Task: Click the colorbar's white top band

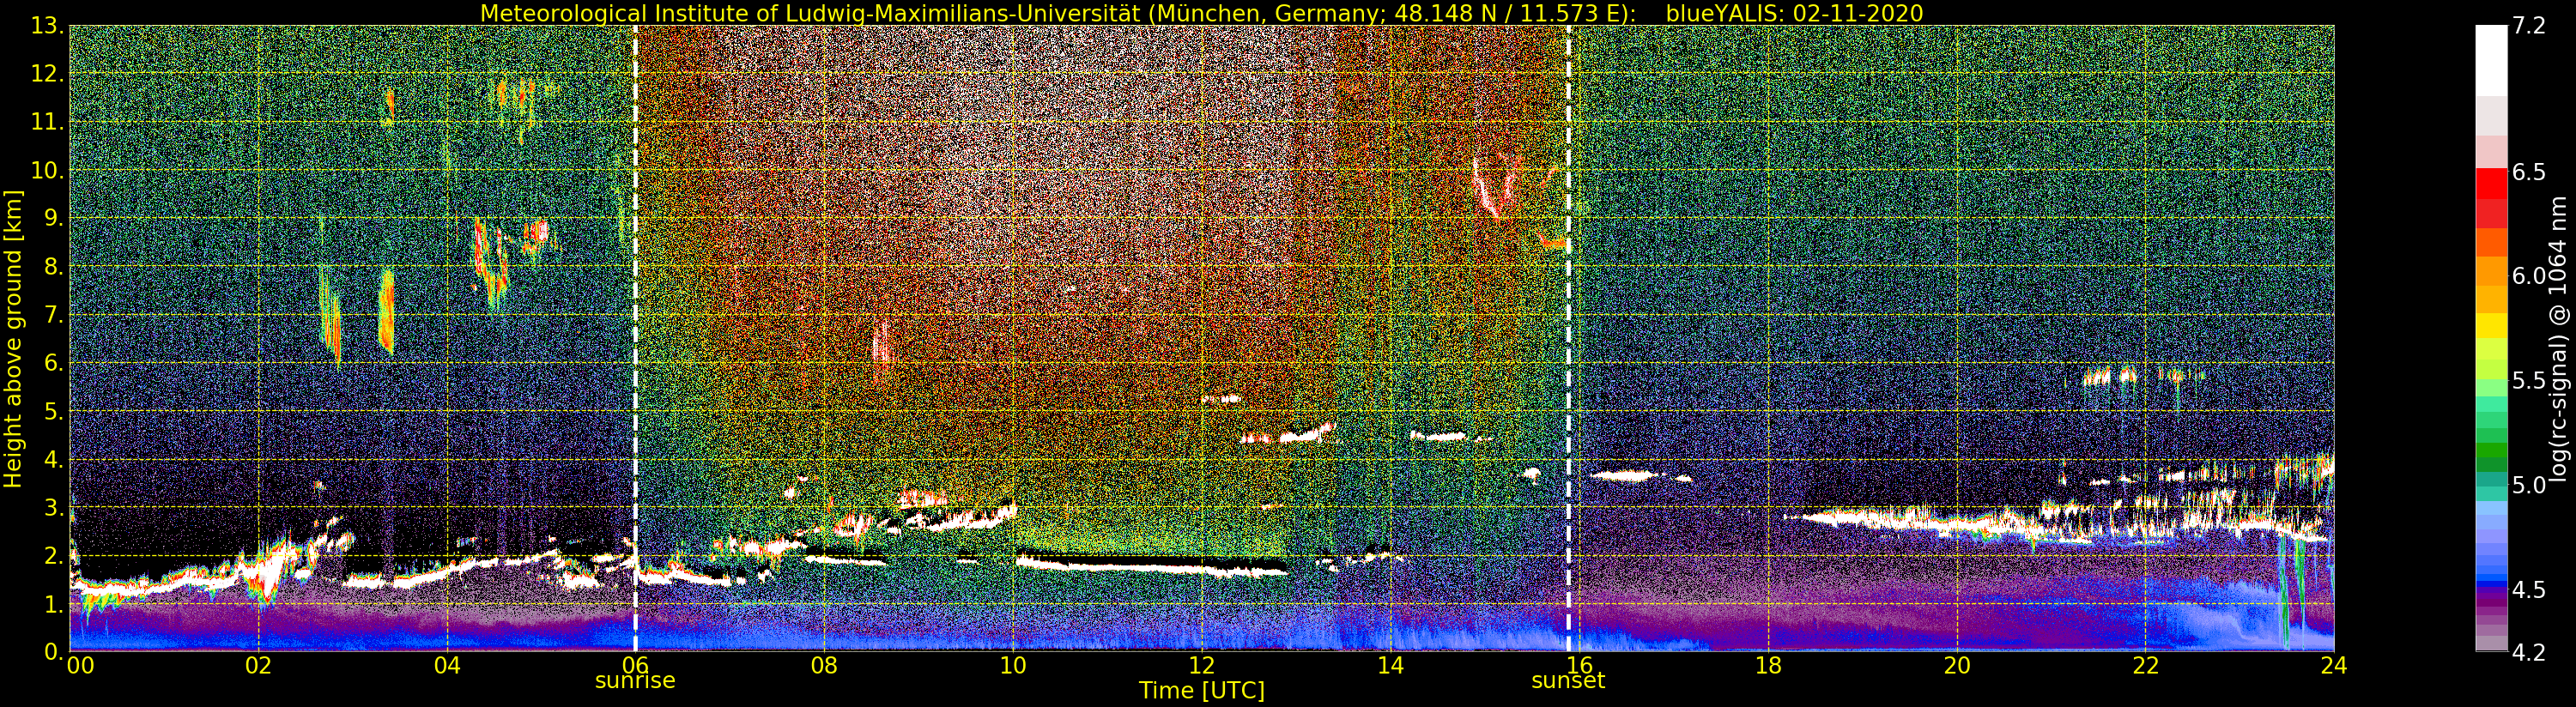Action: (x=2491, y=60)
